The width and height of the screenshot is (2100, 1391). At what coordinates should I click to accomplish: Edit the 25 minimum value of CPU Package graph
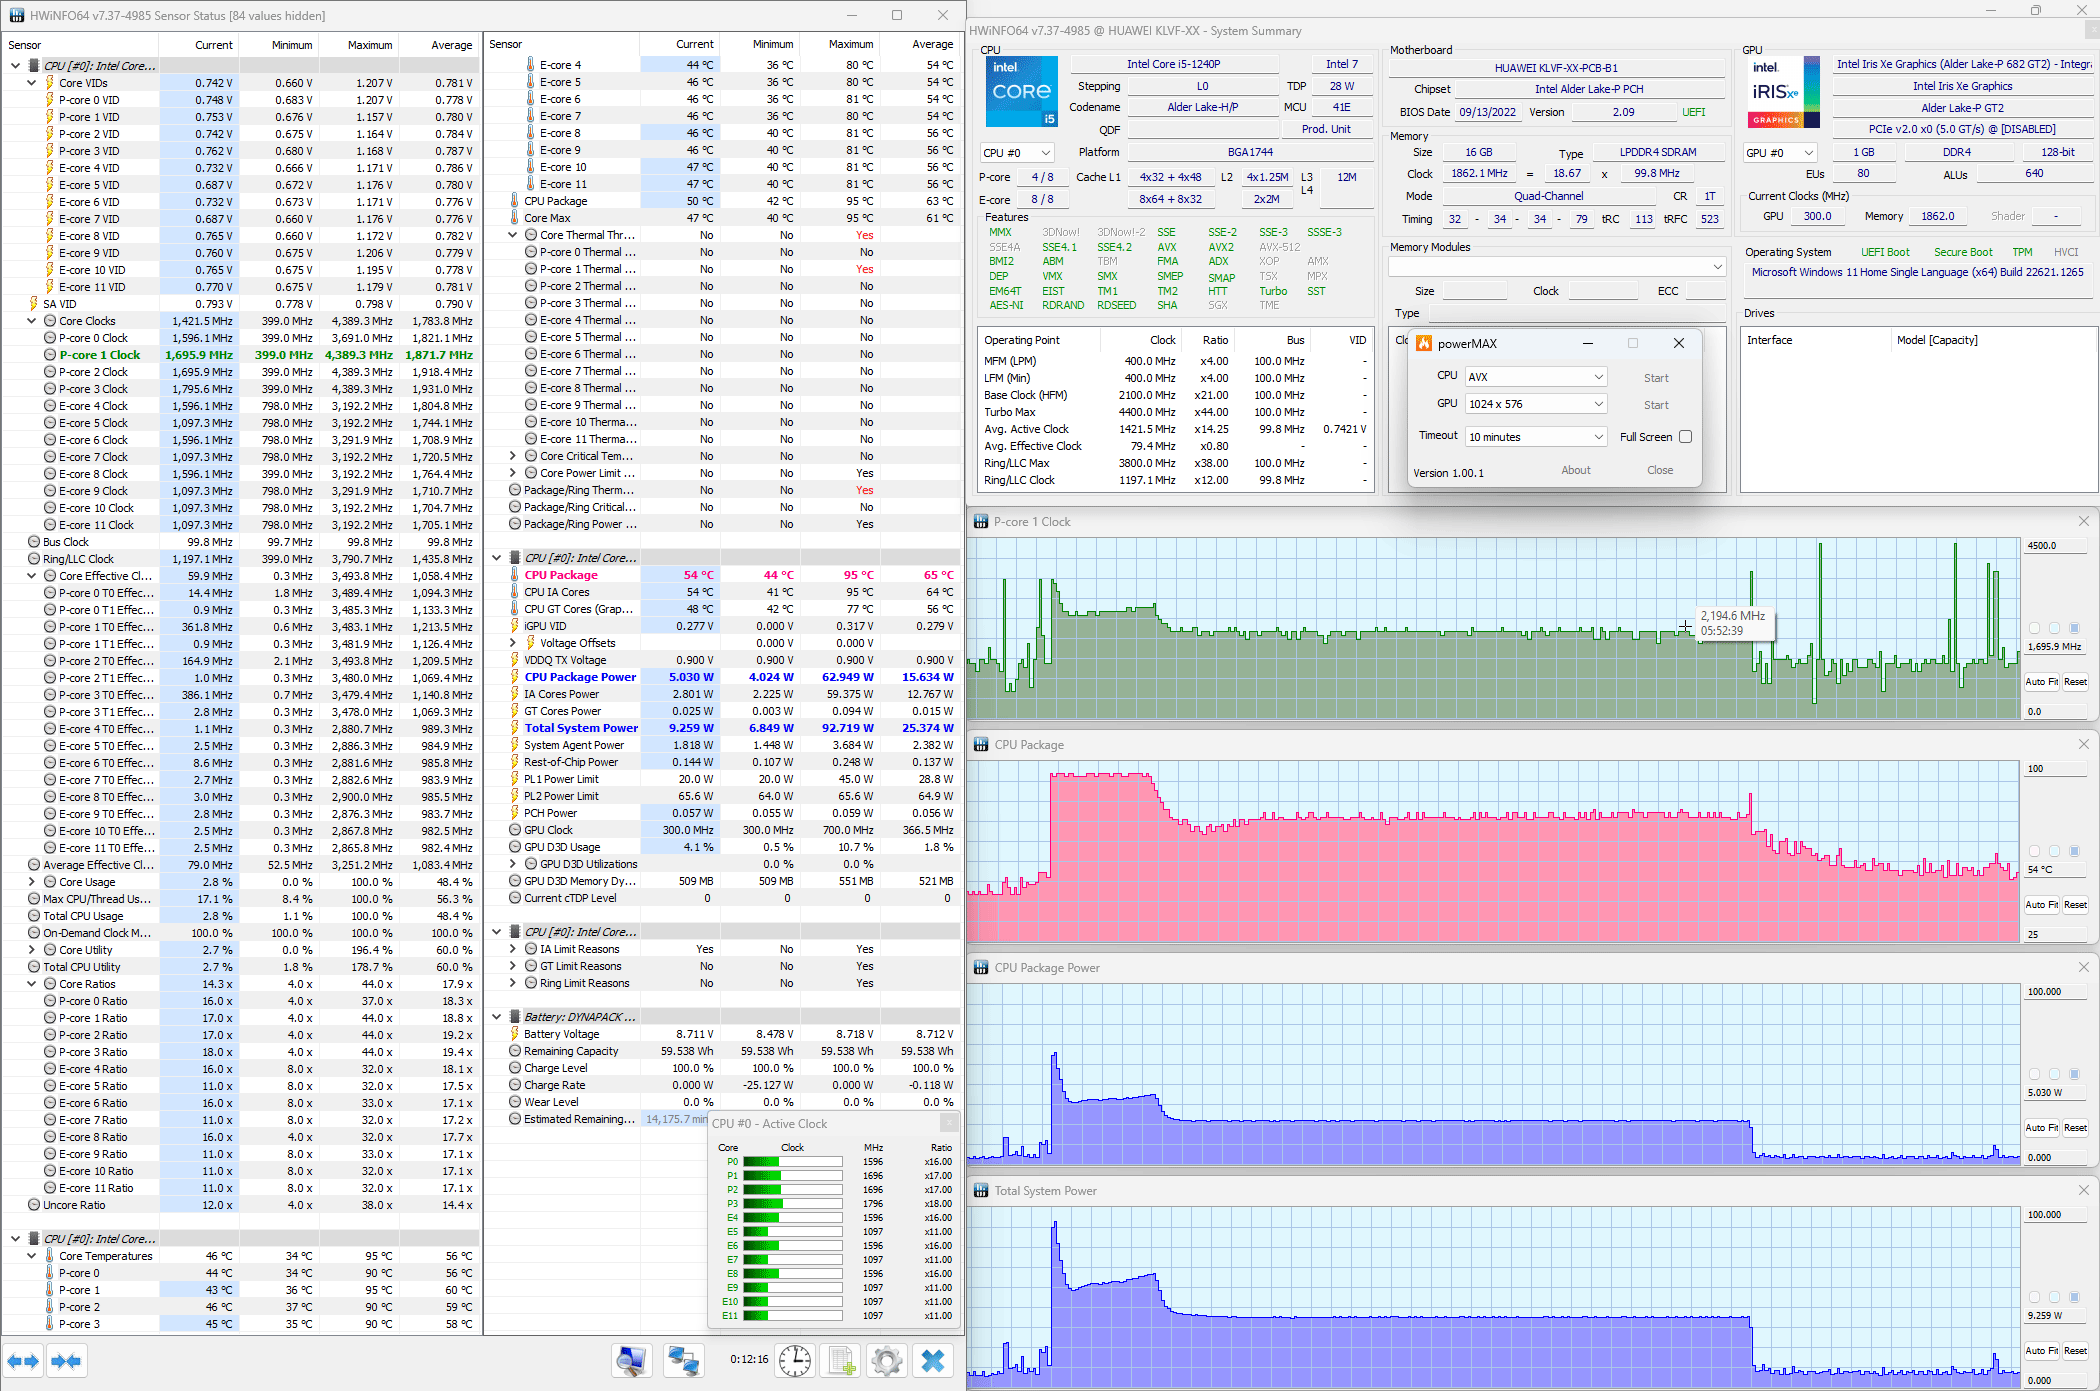coord(2054,934)
